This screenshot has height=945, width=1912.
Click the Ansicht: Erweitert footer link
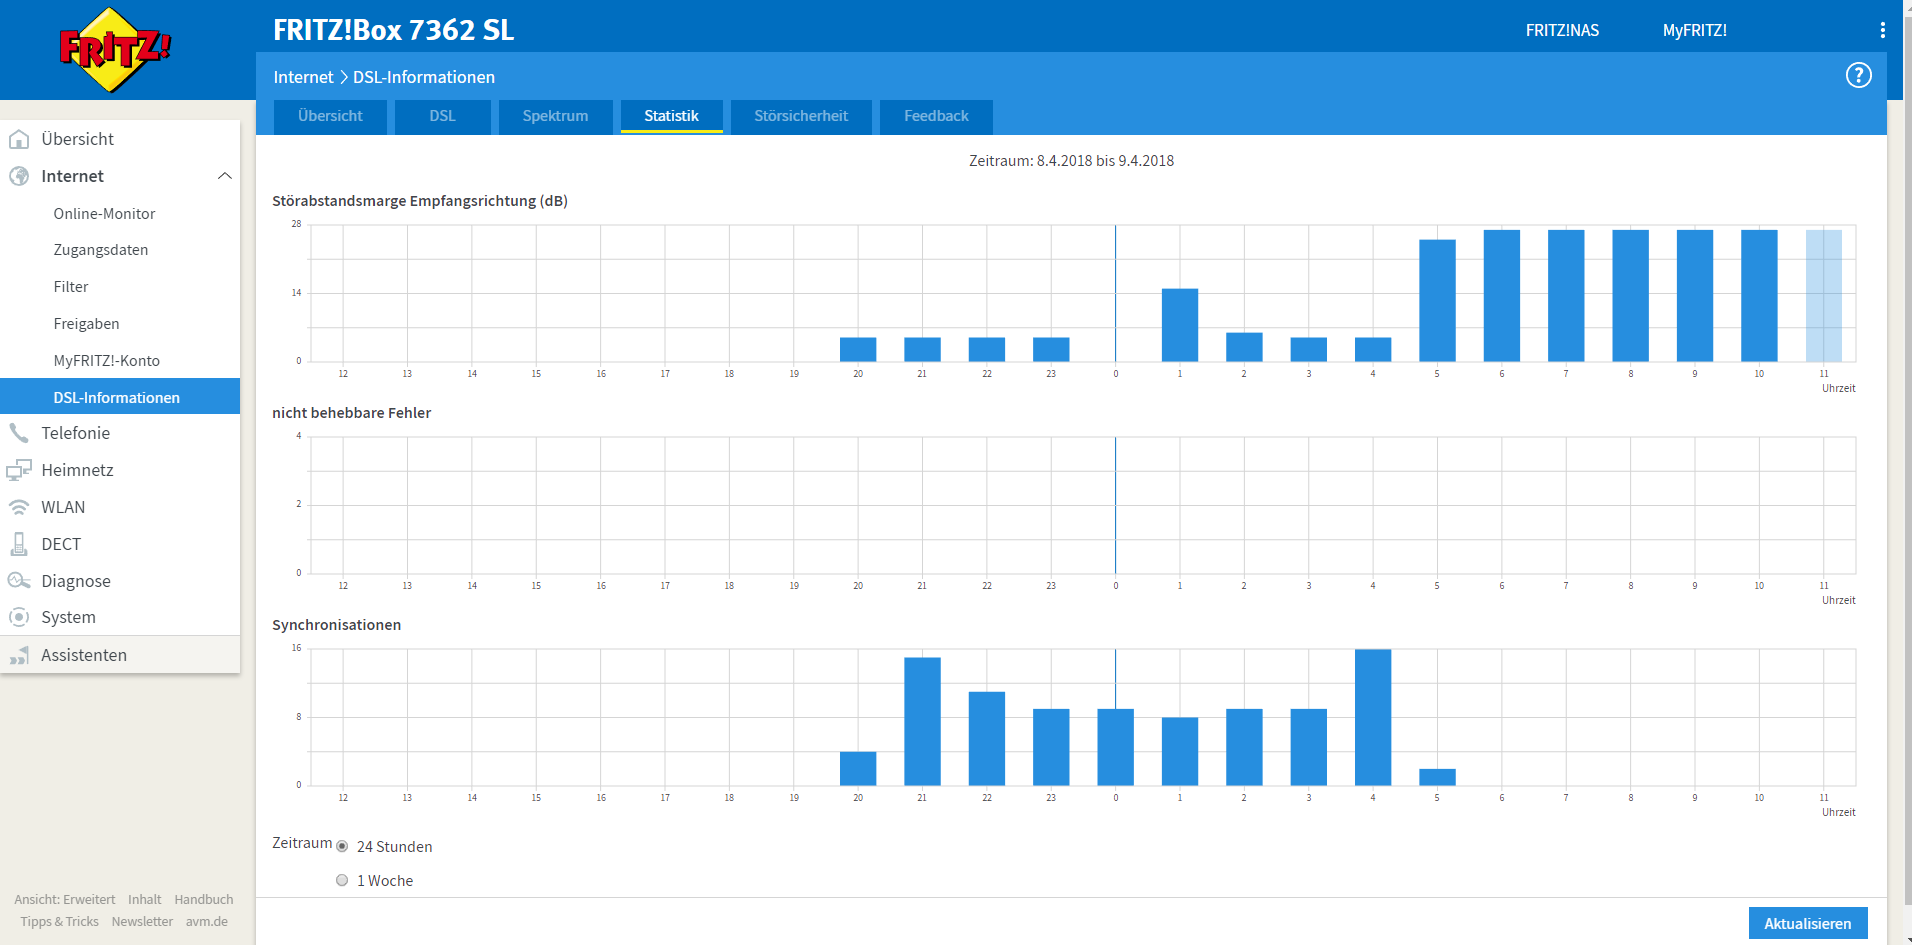[x=64, y=900]
